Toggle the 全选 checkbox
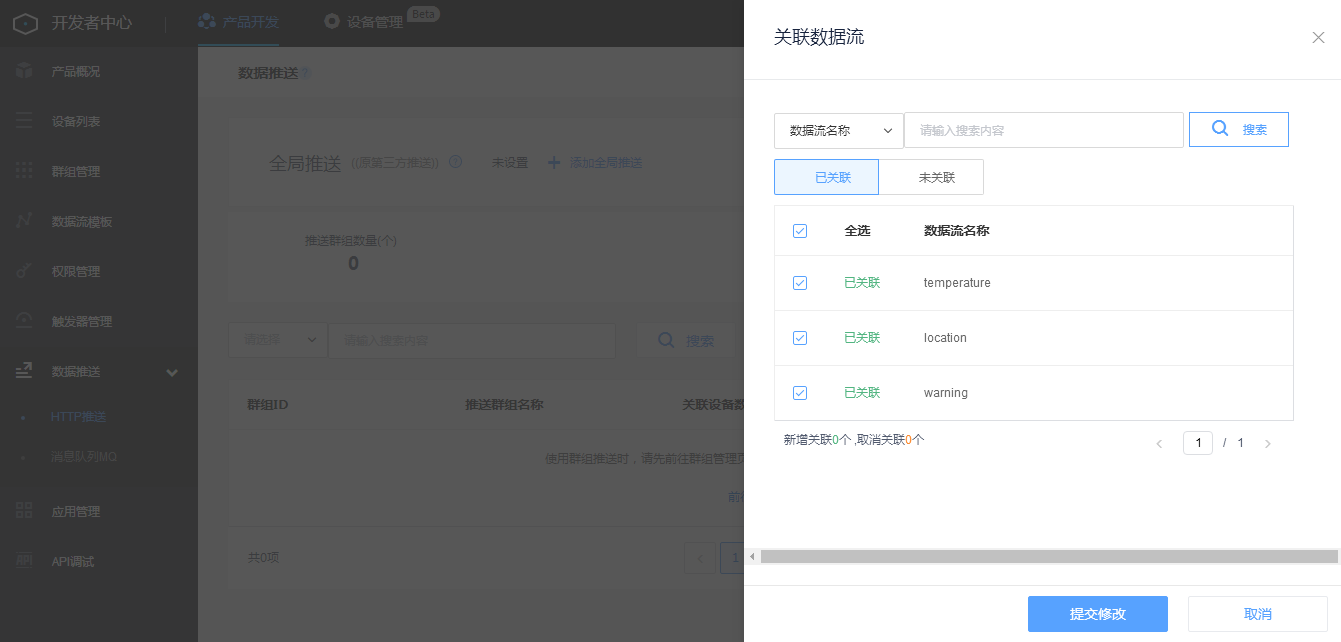This screenshot has height=642, width=1341. pyautogui.click(x=800, y=231)
